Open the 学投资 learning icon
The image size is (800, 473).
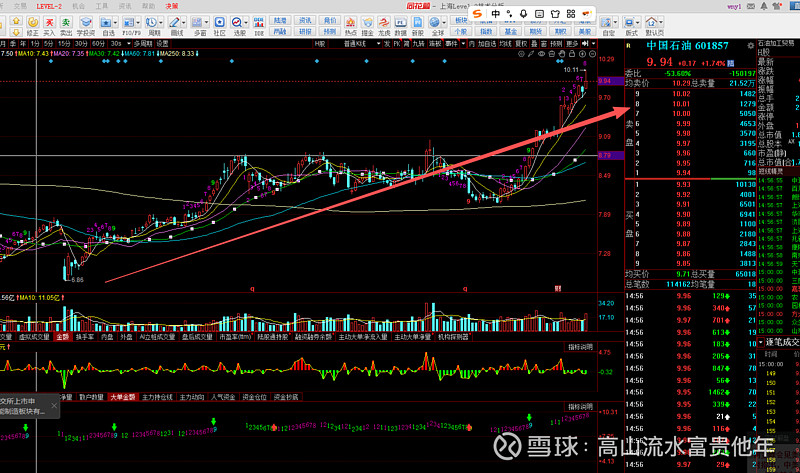point(86,22)
